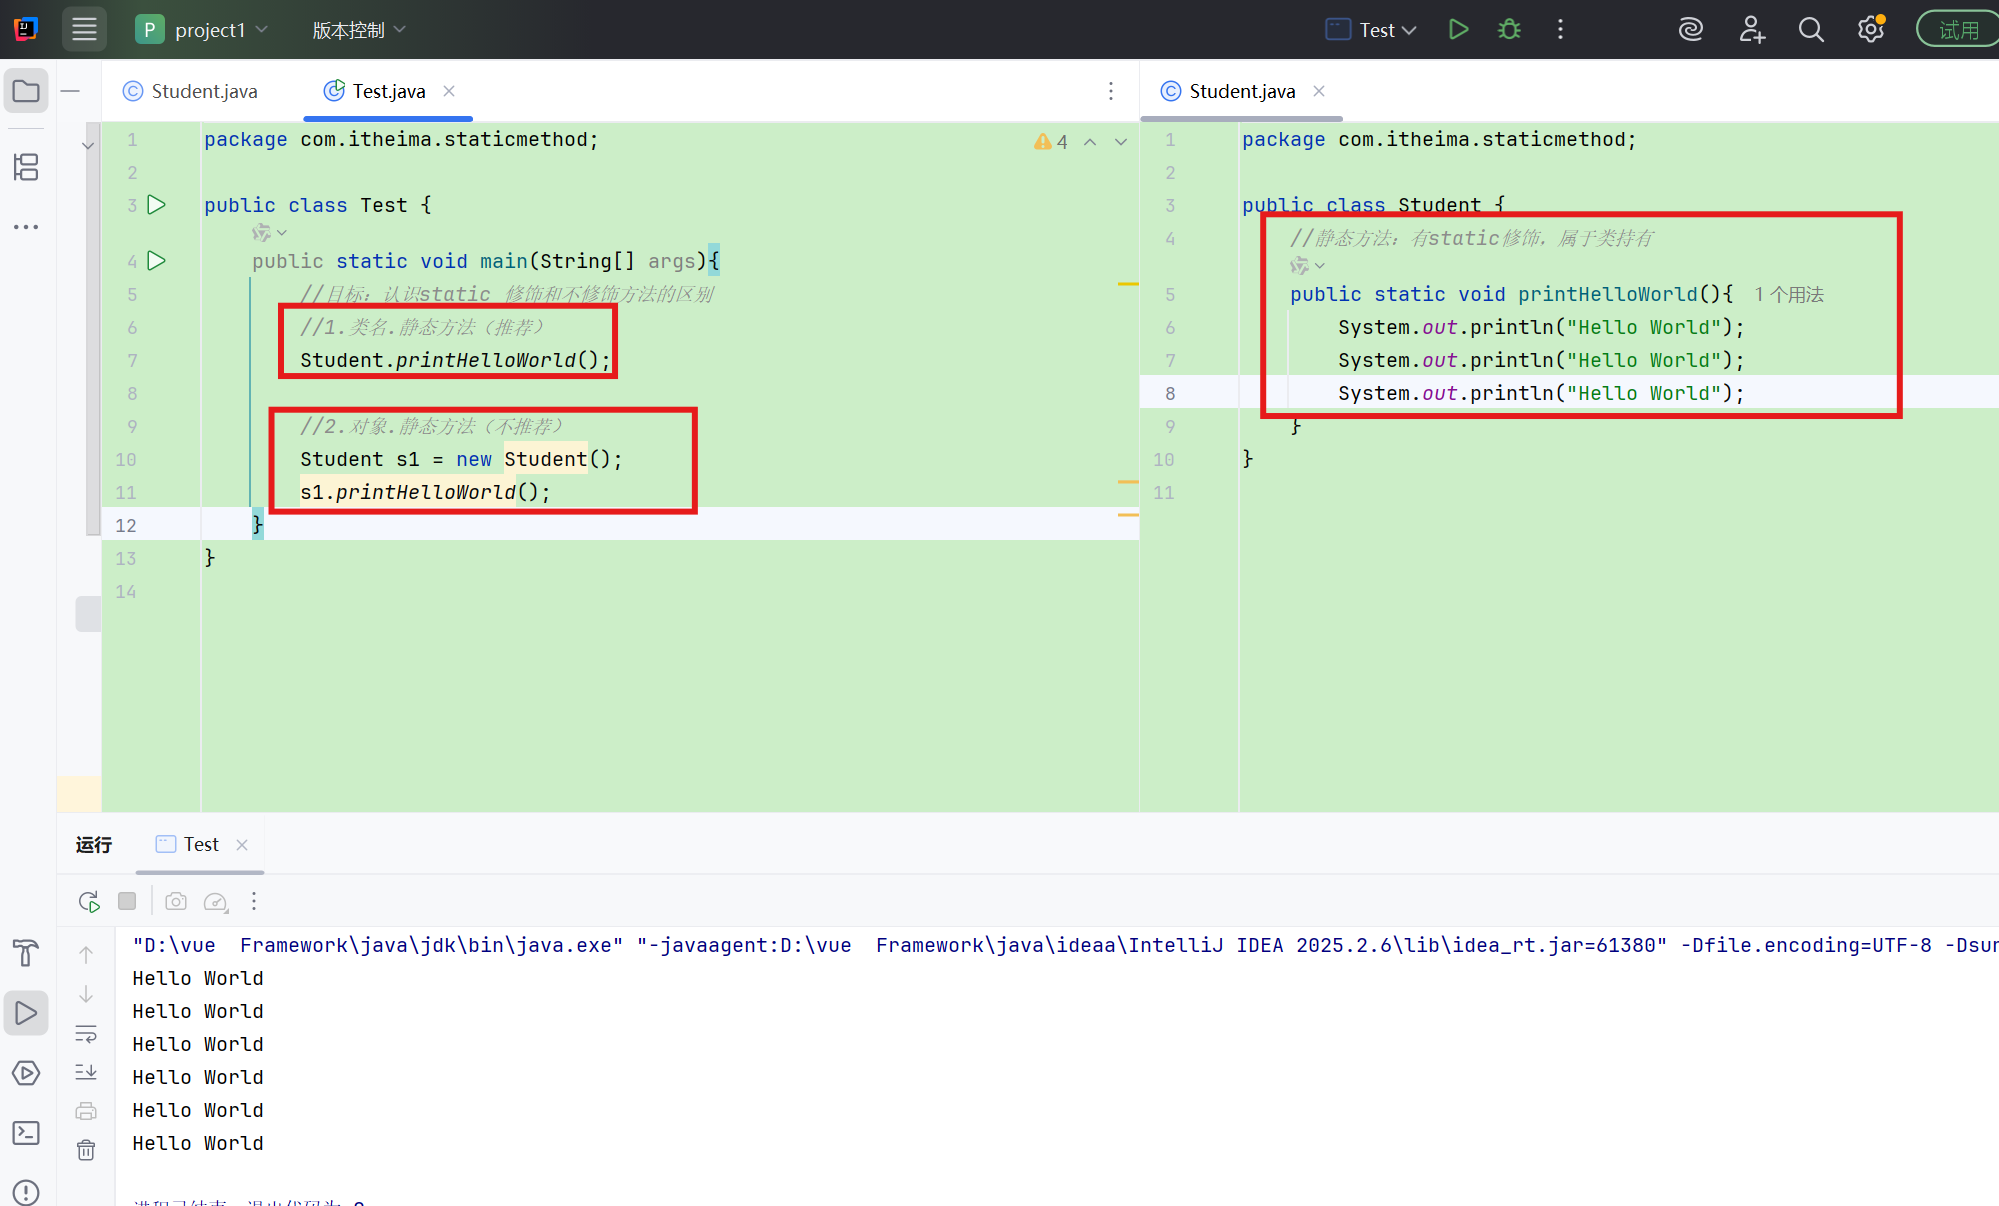This screenshot has width=1999, height=1206.
Task: Click the 试用 trial button
Action: tap(1957, 30)
